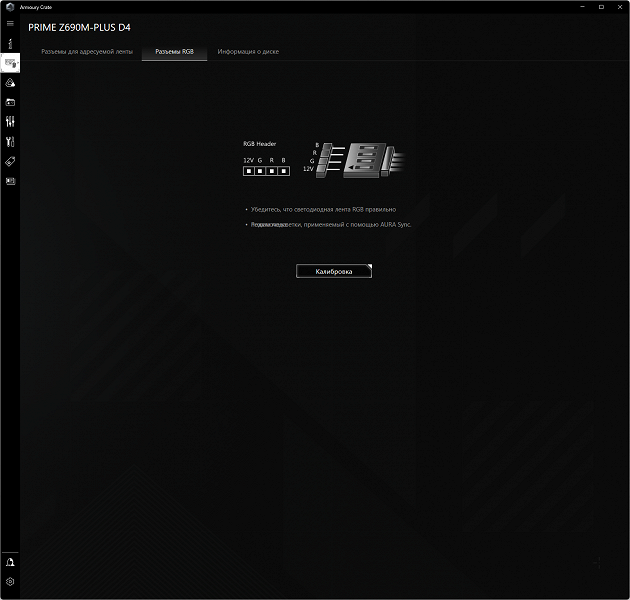Maximize the Armoury Crate window

coord(601,7)
